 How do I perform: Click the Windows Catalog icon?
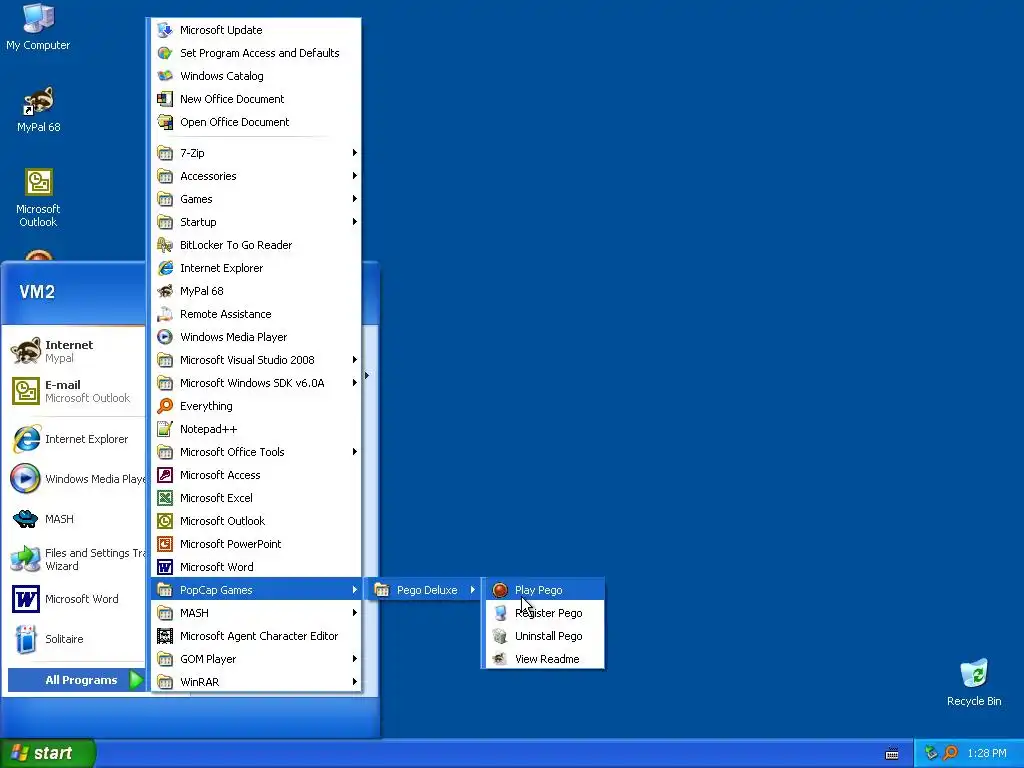click(x=165, y=76)
